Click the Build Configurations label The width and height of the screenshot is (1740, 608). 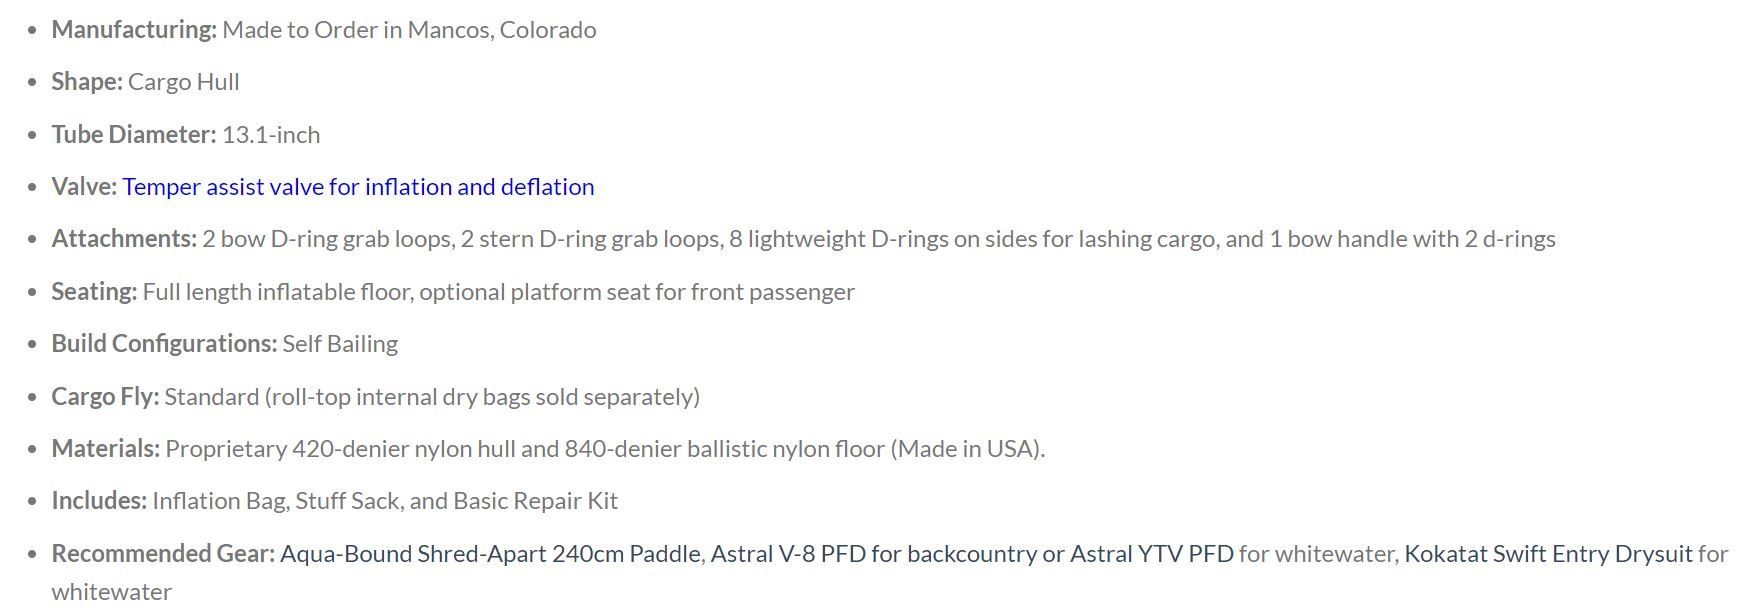pos(164,344)
